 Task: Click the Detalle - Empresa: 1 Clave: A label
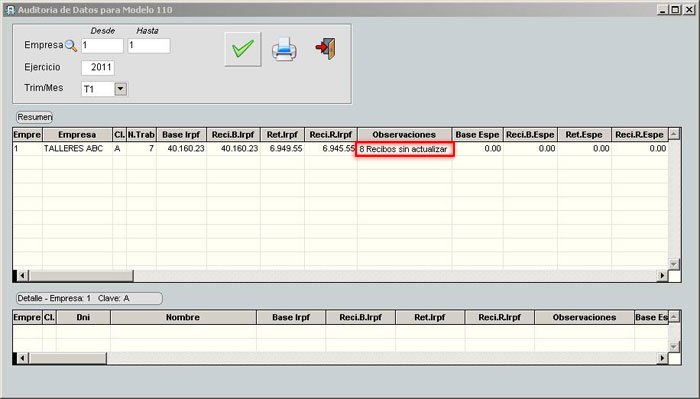click(89, 298)
